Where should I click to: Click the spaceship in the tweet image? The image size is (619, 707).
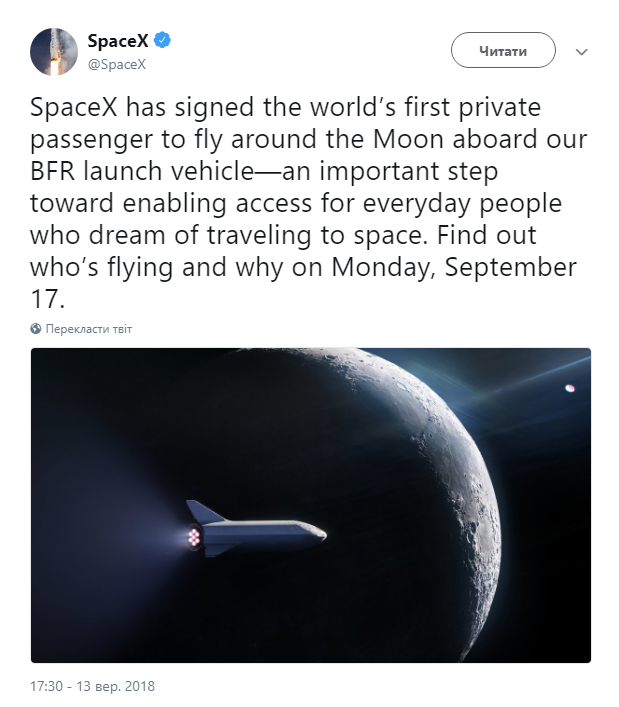pos(256,528)
